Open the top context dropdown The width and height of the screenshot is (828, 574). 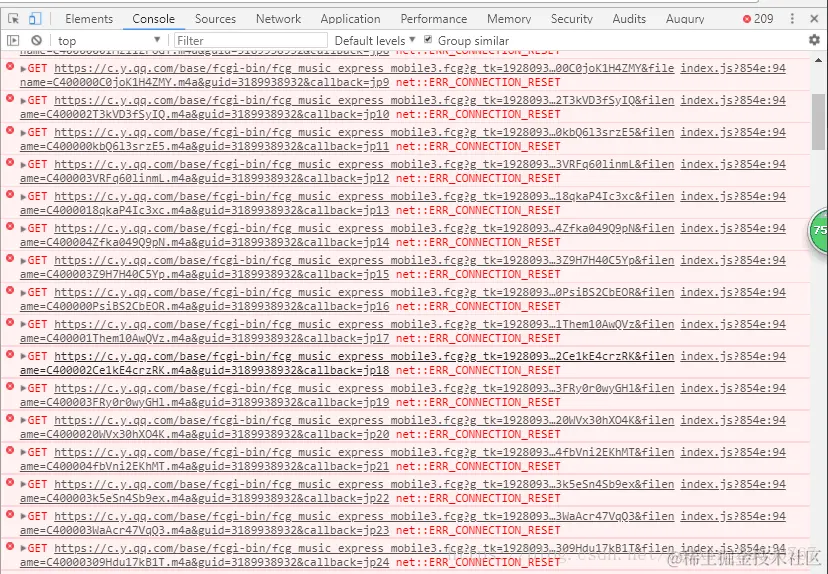108,41
